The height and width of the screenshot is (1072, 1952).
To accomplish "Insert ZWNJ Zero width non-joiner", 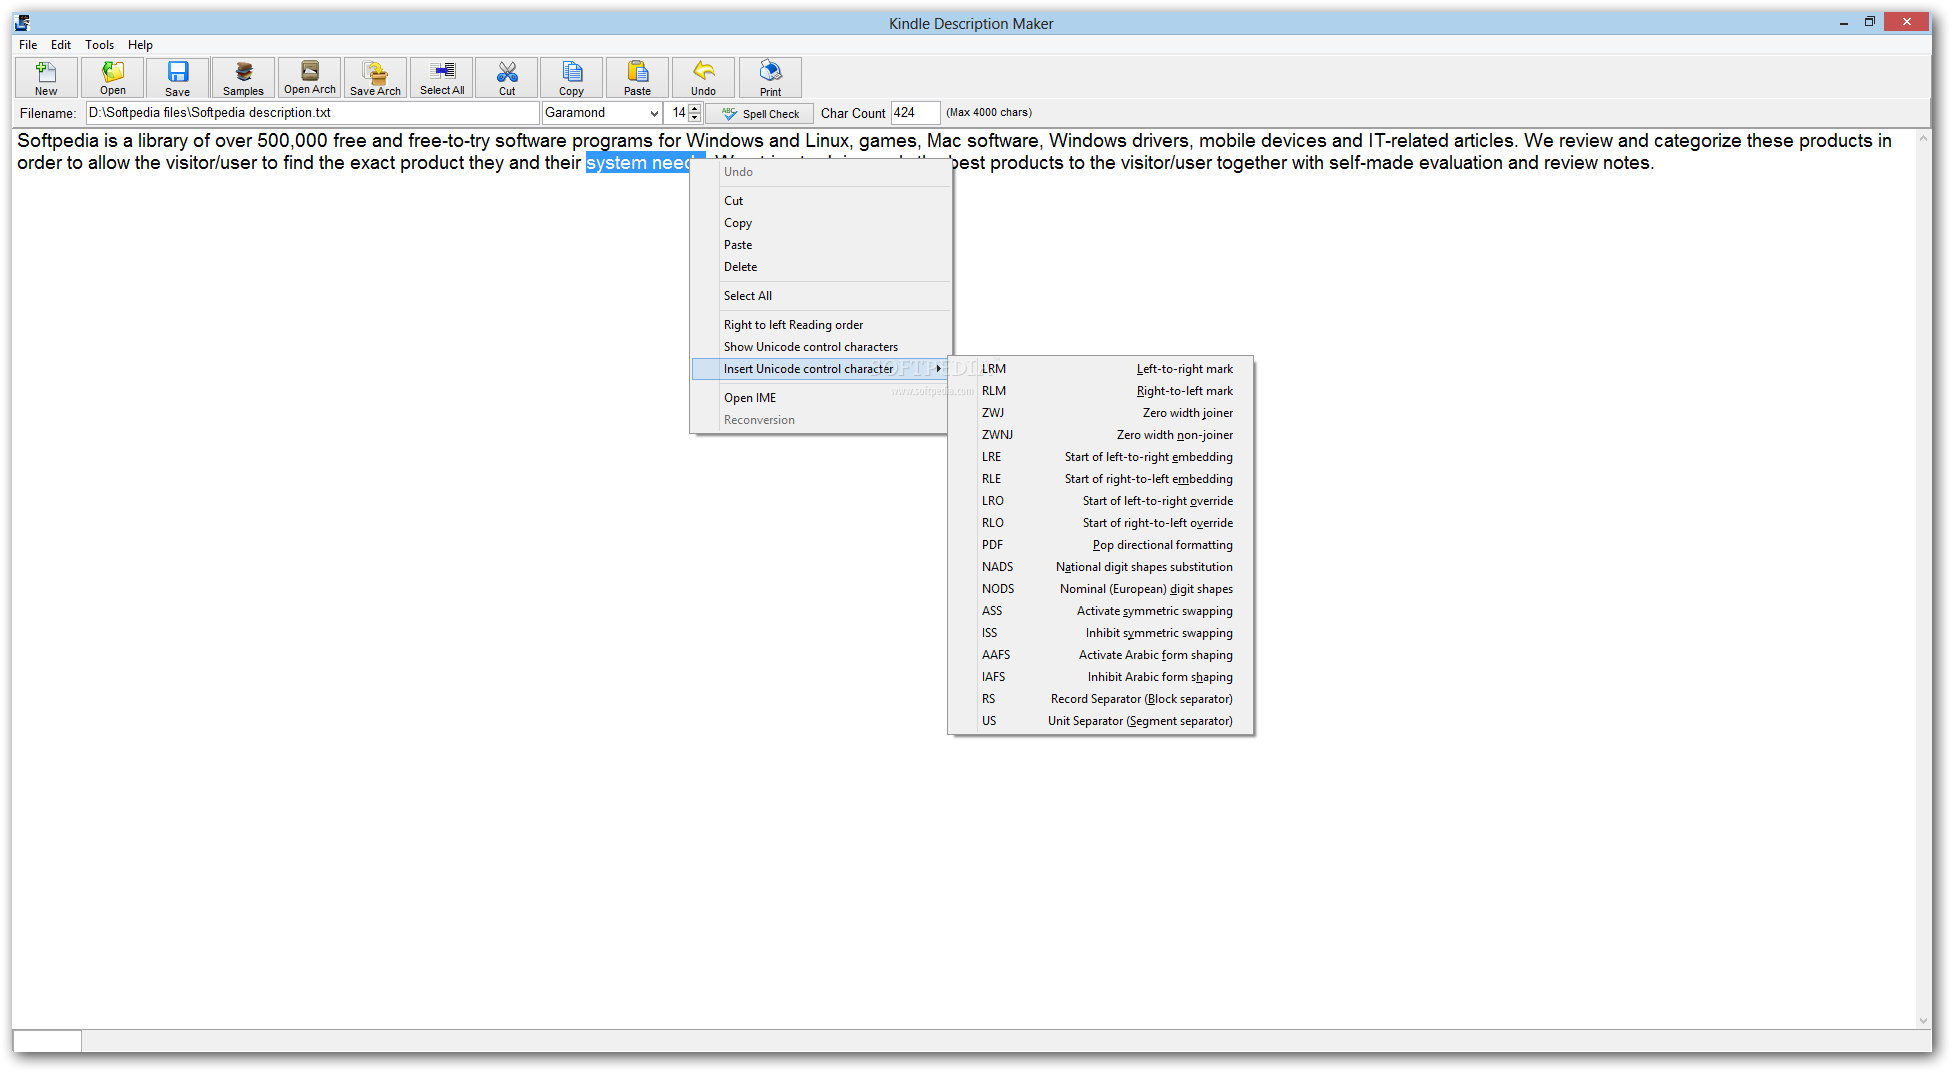I will tap(1100, 435).
